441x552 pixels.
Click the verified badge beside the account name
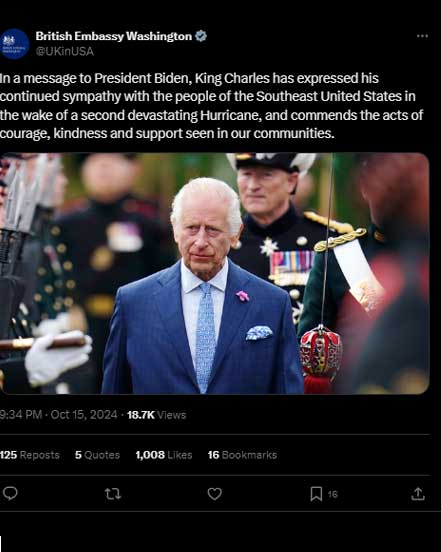pos(201,36)
